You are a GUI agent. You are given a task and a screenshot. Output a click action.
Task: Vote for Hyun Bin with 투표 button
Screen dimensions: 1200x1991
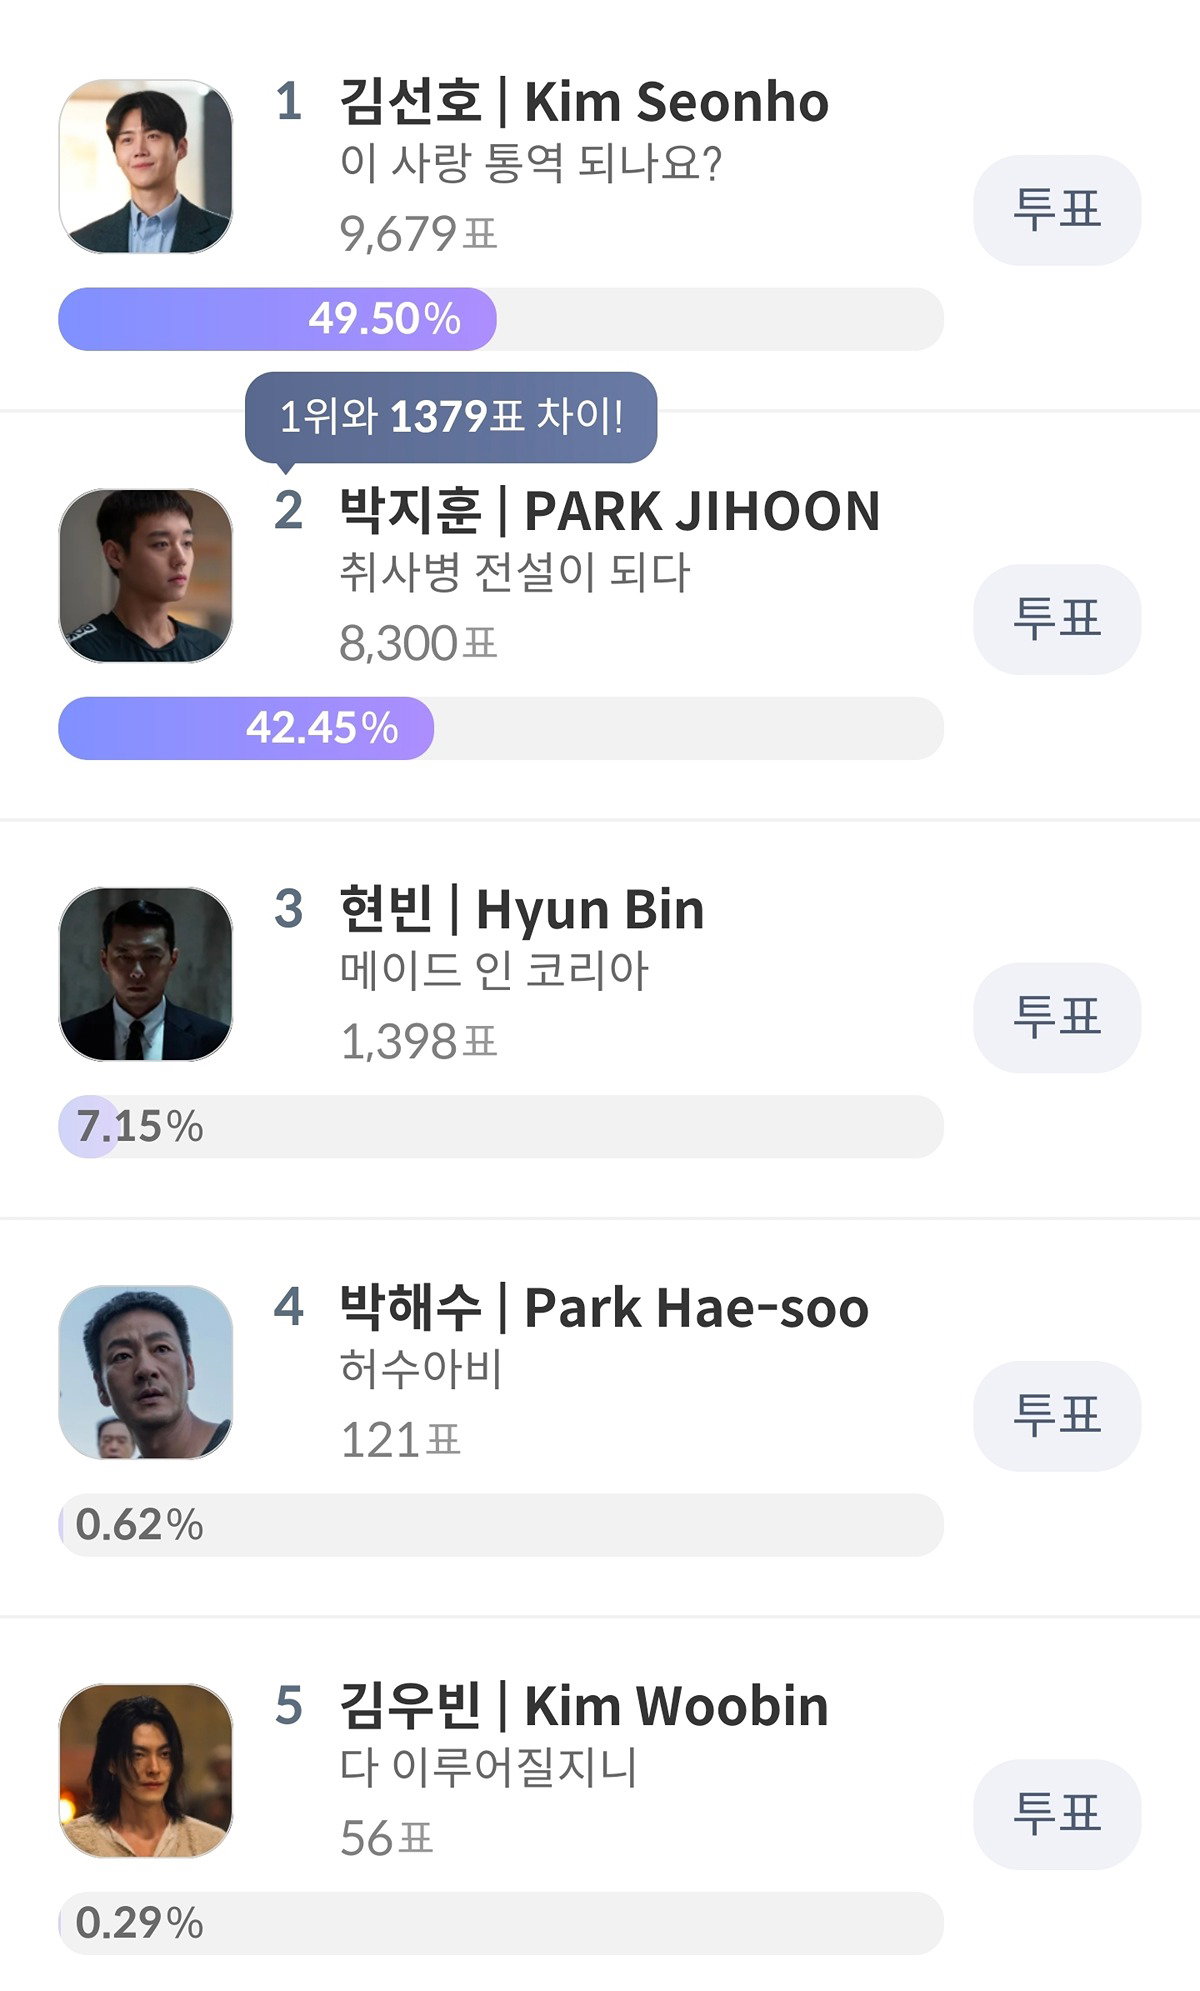[1057, 1018]
